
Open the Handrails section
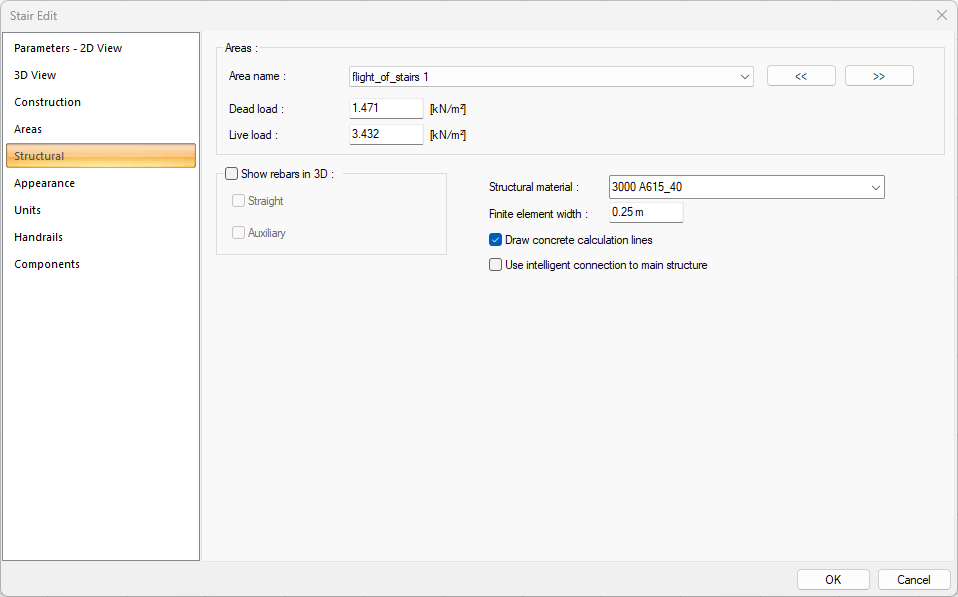(38, 237)
